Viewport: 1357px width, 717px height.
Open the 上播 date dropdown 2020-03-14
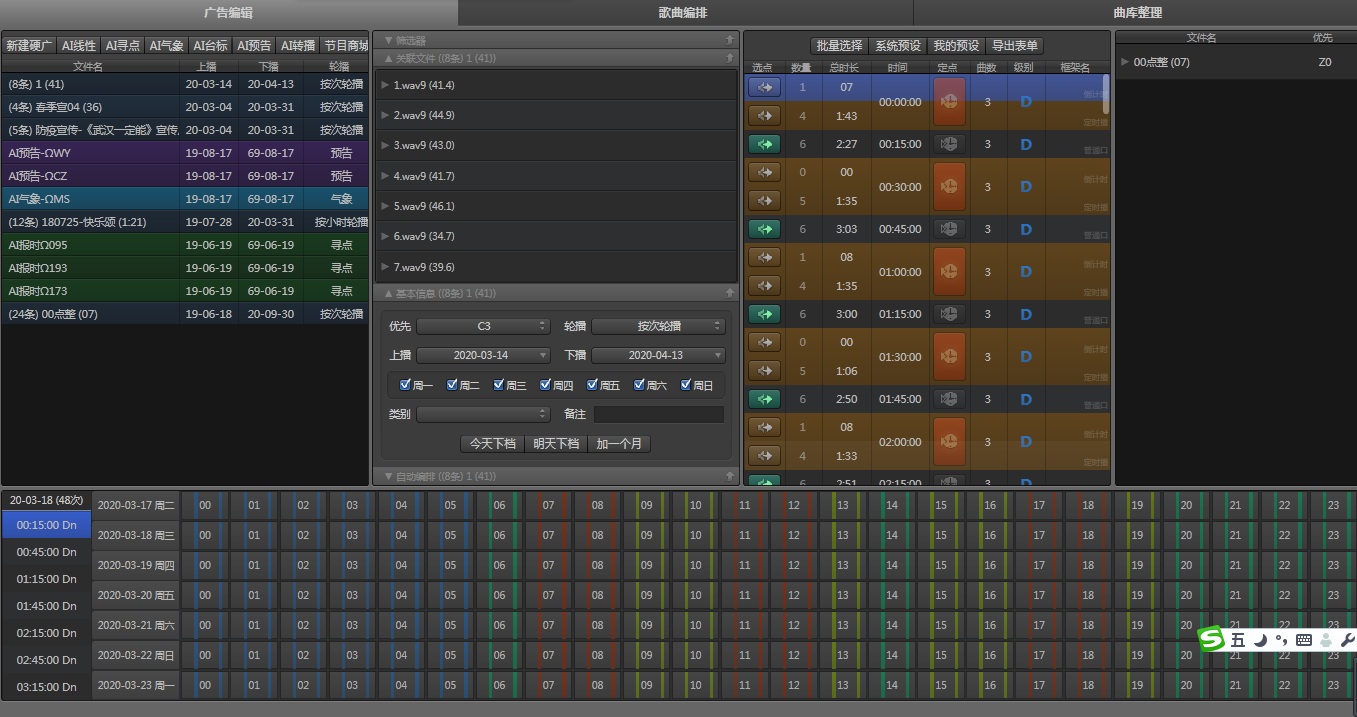pyautogui.click(x=484, y=355)
